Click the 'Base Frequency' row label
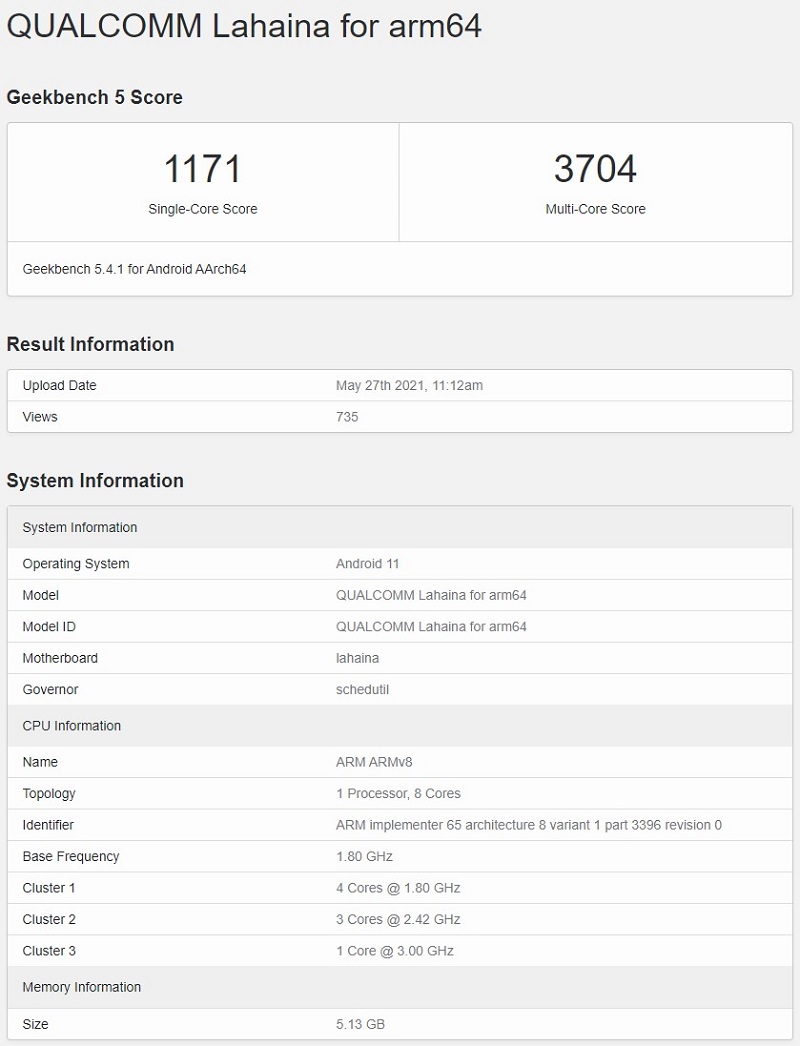The height and width of the screenshot is (1046, 800). point(71,856)
